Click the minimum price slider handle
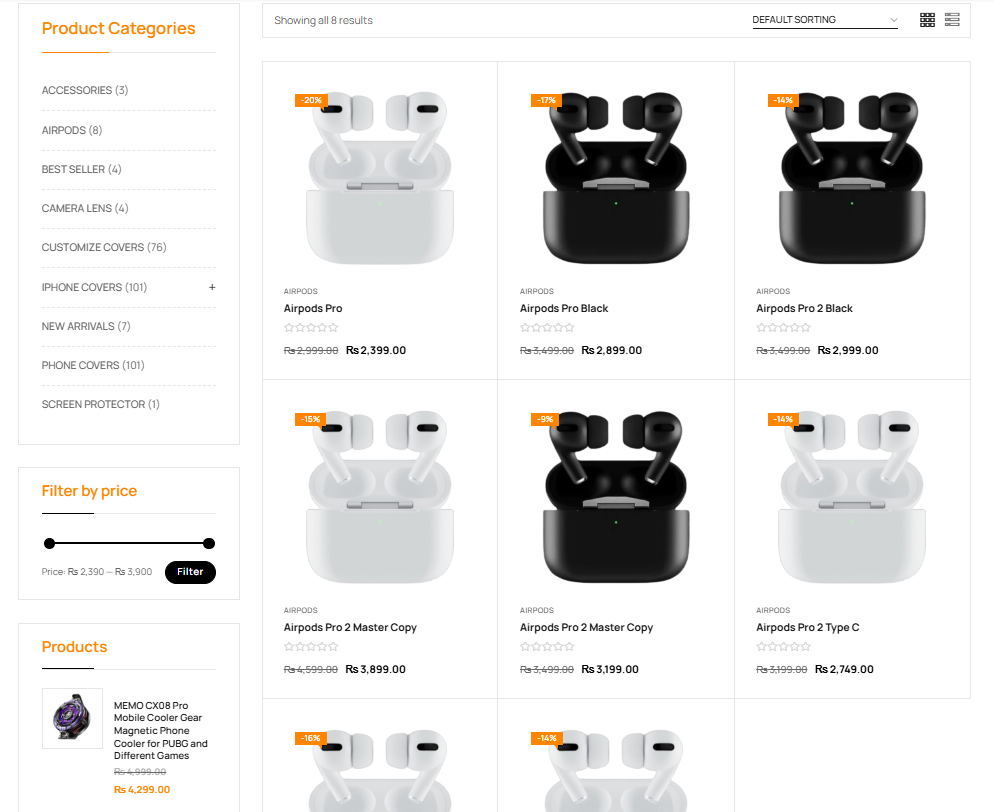994x812 pixels. [x=49, y=543]
